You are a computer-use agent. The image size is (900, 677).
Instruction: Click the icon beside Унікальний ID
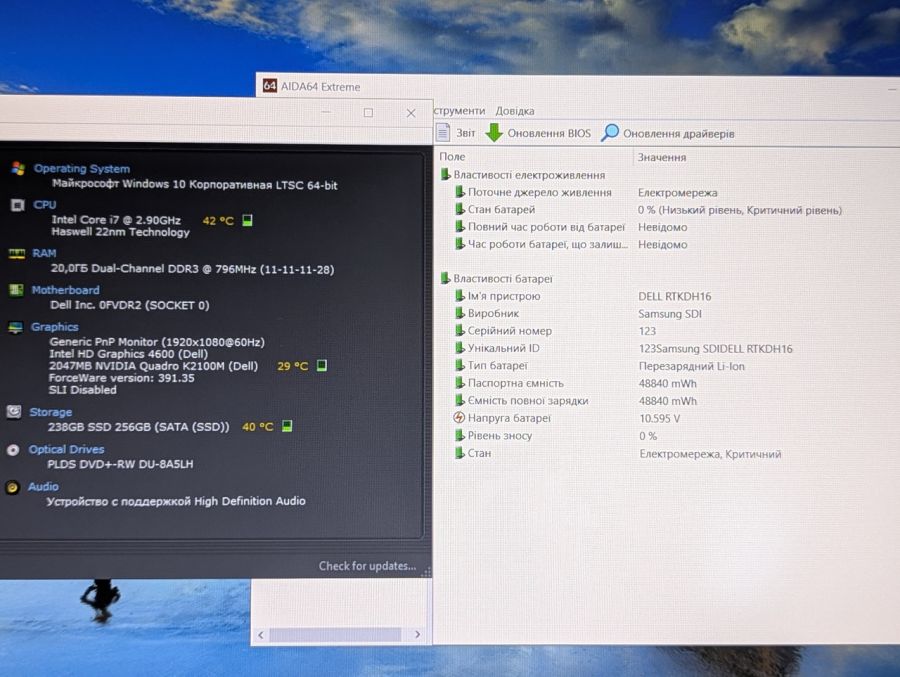[x=460, y=348]
